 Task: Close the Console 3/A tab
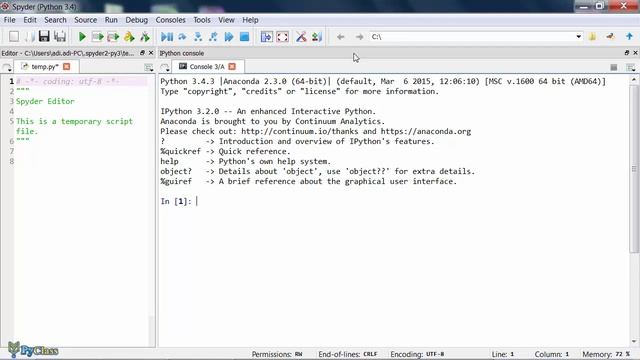coord(232,66)
